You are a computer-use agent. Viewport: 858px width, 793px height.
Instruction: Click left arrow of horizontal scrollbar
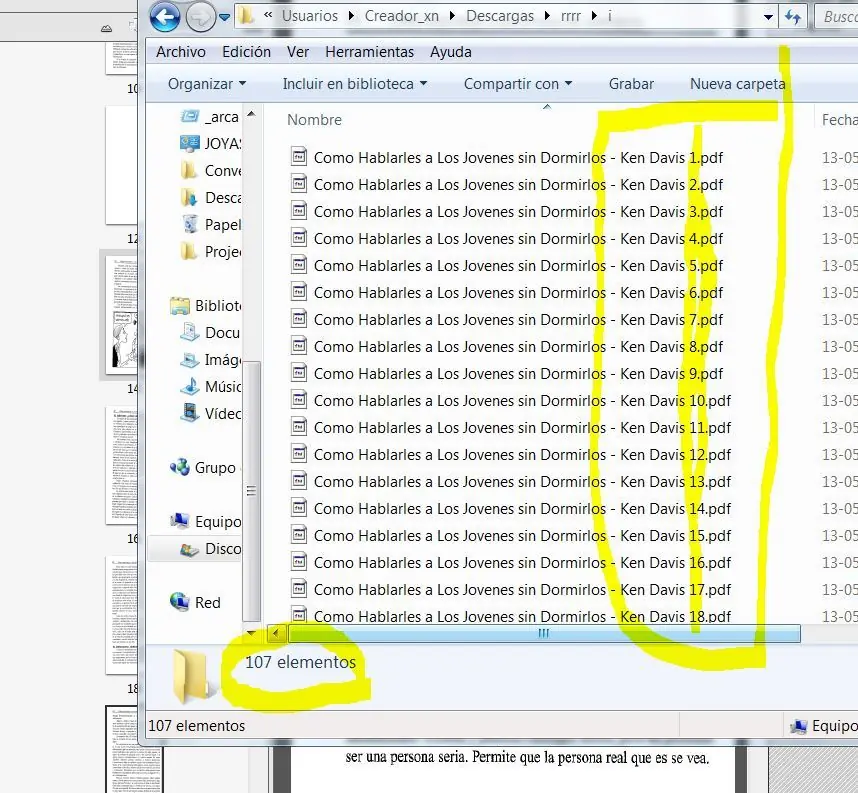(276, 634)
